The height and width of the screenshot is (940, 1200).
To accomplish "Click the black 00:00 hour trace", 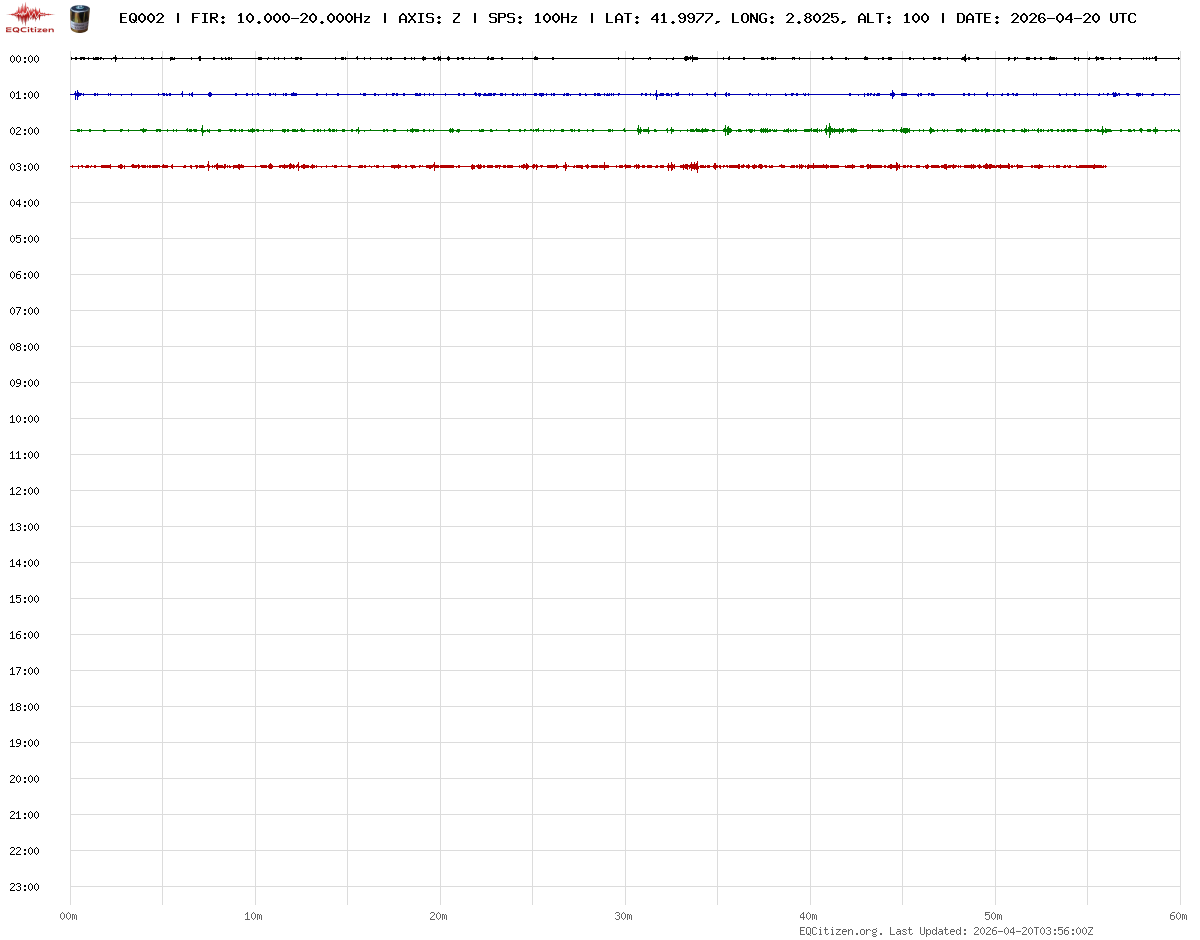I will (x=600, y=59).
